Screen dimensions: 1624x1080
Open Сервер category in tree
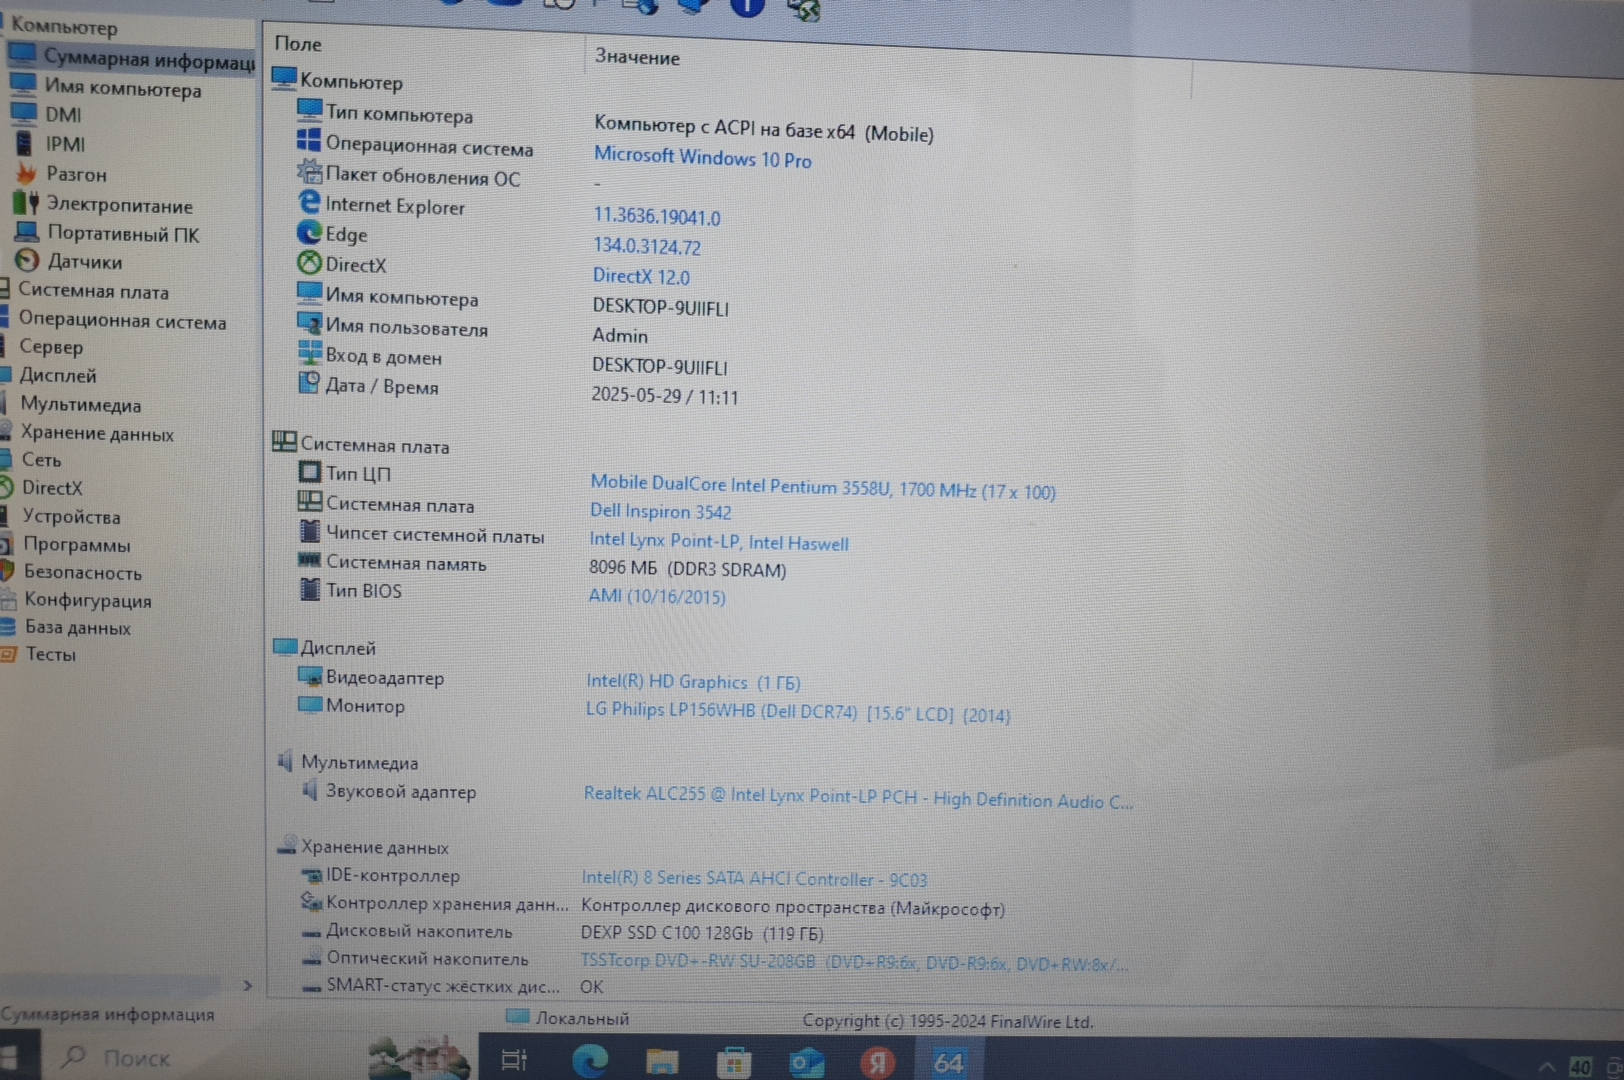point(51,347)
